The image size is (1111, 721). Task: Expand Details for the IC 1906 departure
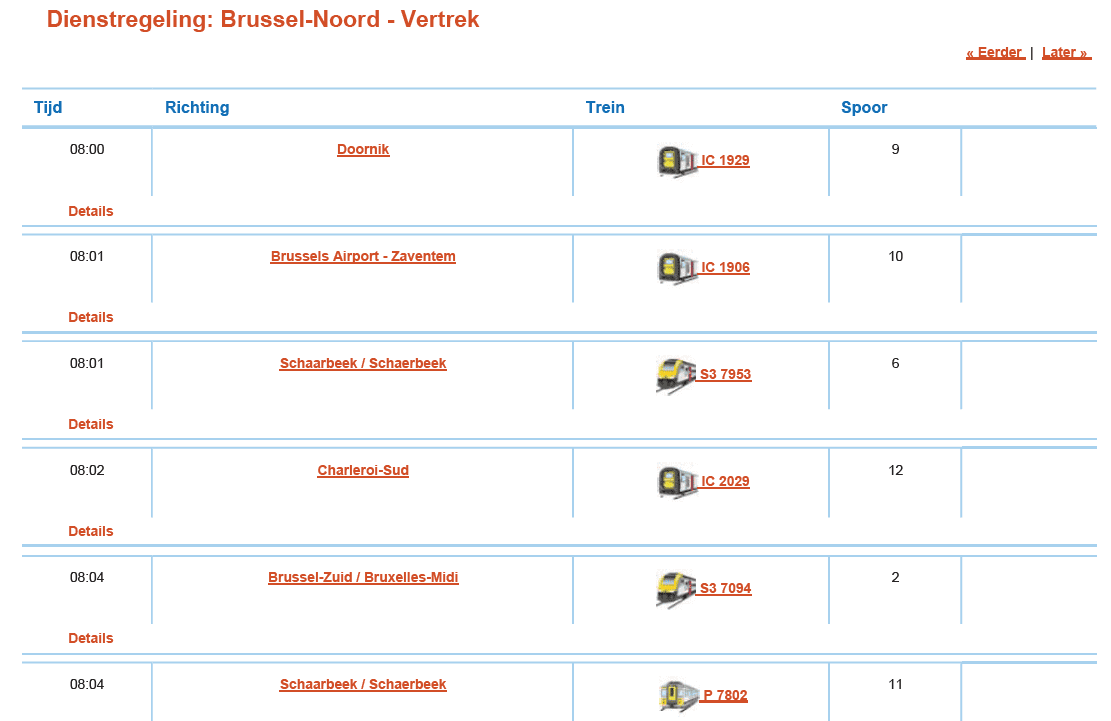point(90,317)
